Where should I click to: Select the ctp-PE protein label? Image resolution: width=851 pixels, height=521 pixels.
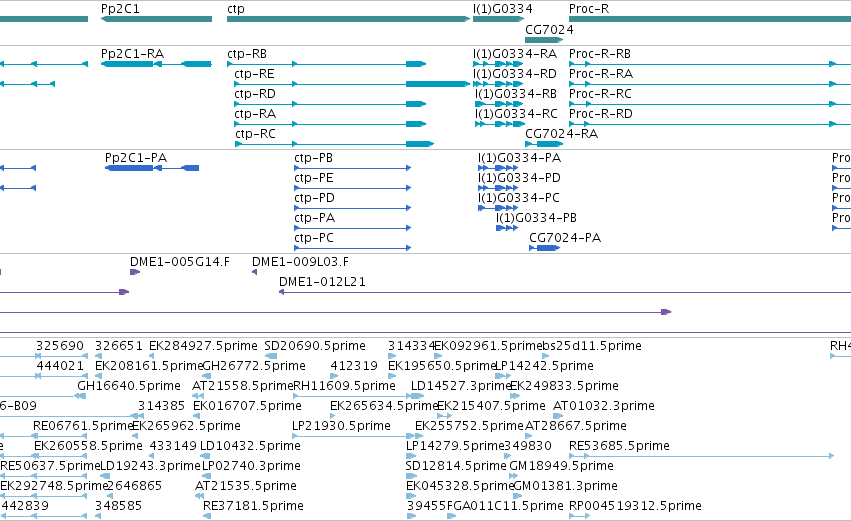(314, 178)
